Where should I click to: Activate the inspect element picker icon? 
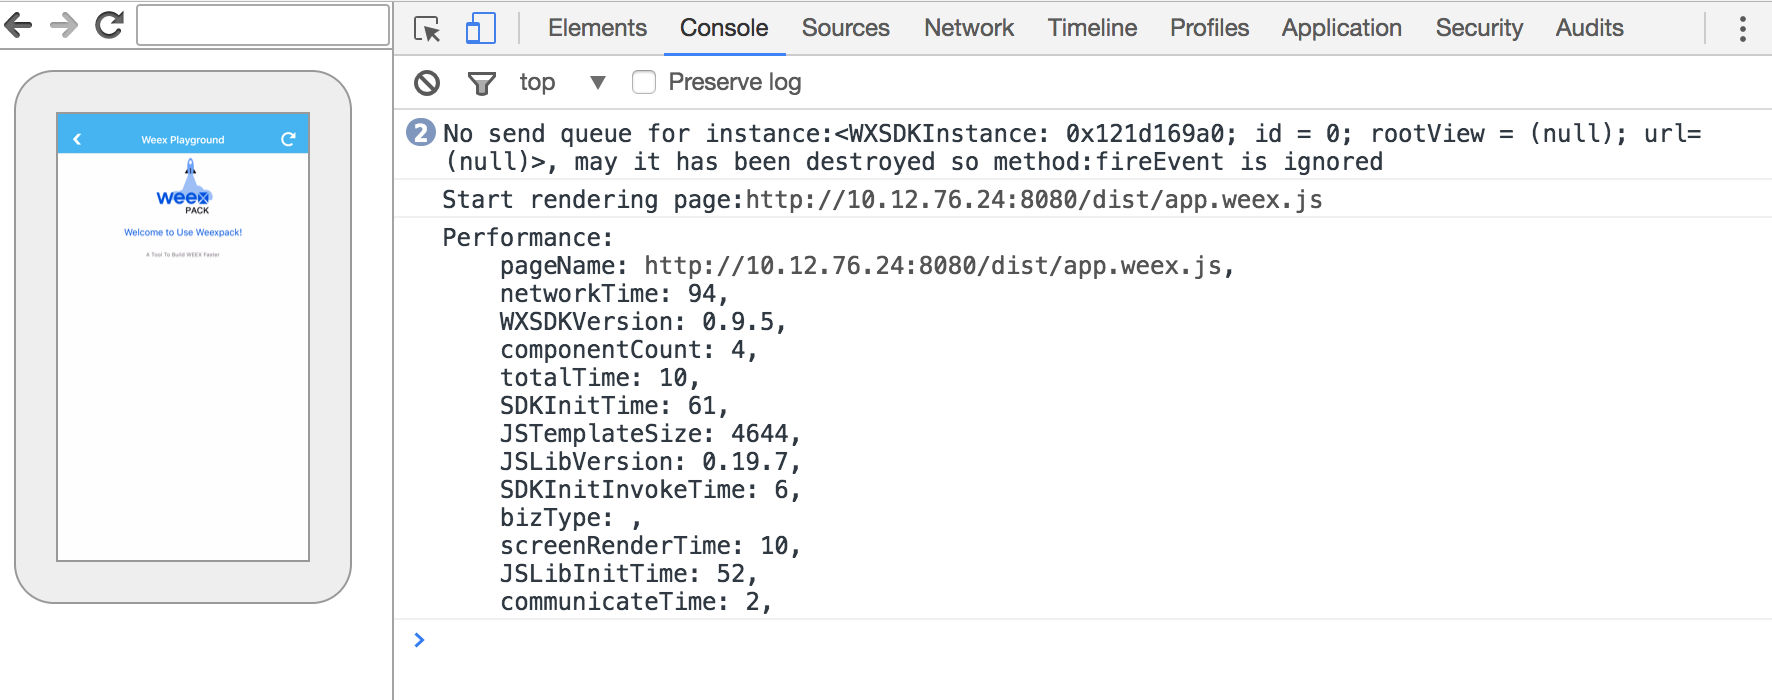tap(427, 29)
